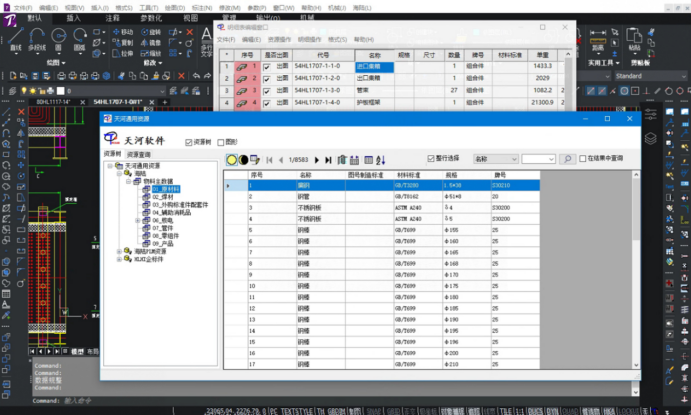Go to next record in resource window

(x=316, y=160)
